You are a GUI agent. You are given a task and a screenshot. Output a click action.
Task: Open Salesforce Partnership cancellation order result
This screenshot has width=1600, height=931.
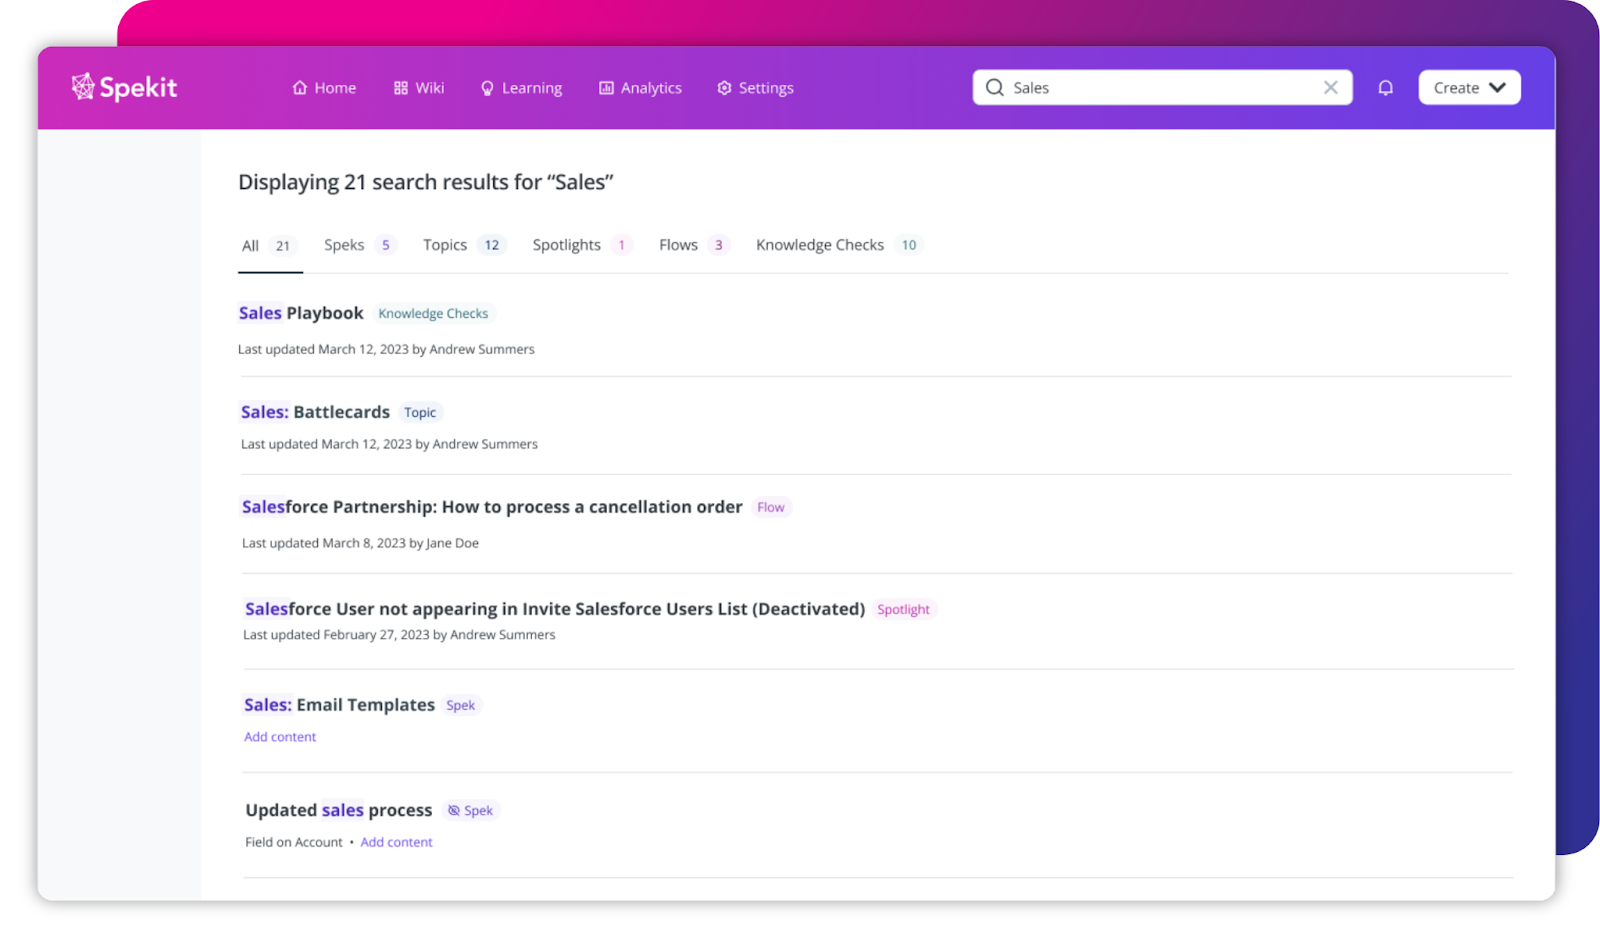[492, 507]
